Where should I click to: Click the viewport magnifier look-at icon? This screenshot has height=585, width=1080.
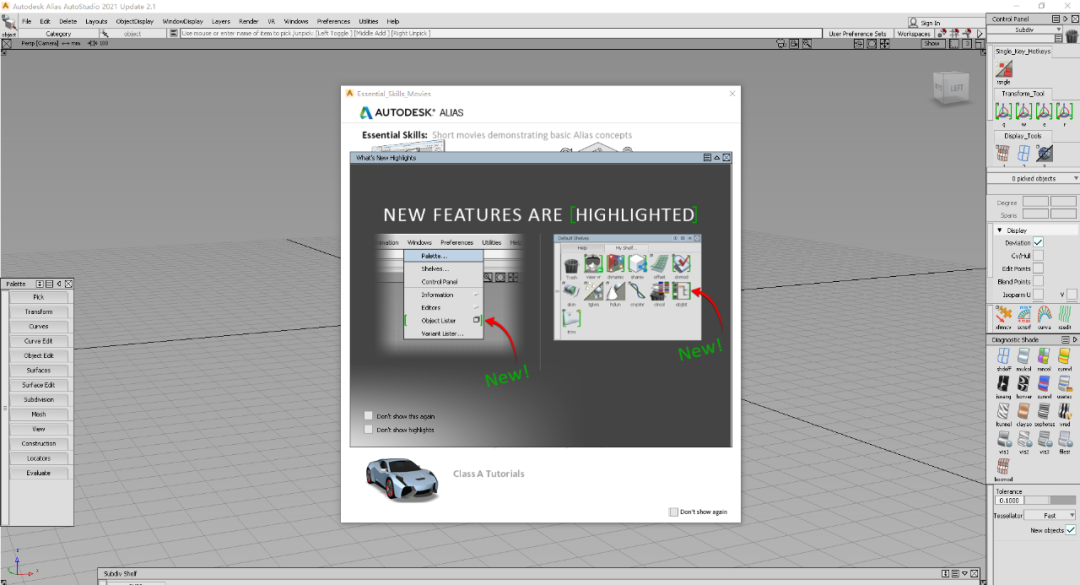click(x=807, y=43)
